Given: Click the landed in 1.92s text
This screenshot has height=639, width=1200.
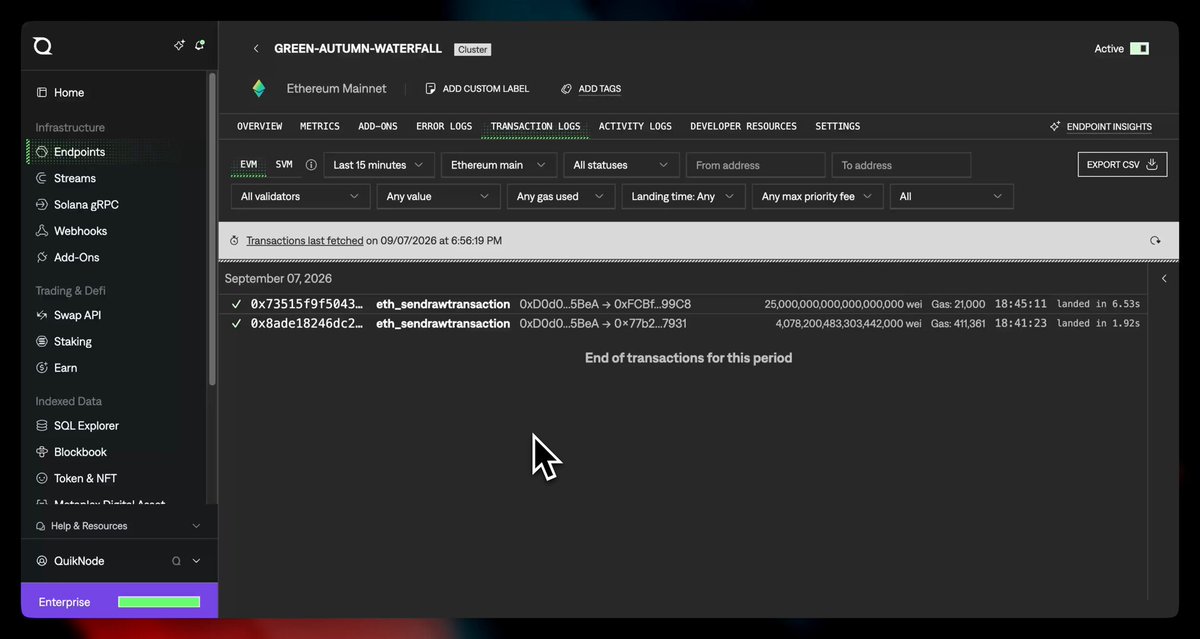Looking at the screenshot, I should (1098, 324).
